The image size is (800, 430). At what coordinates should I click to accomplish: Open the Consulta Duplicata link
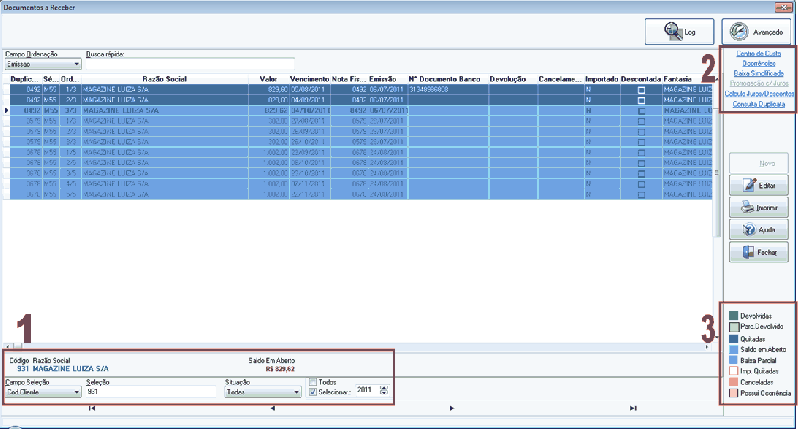click(759, 104)
